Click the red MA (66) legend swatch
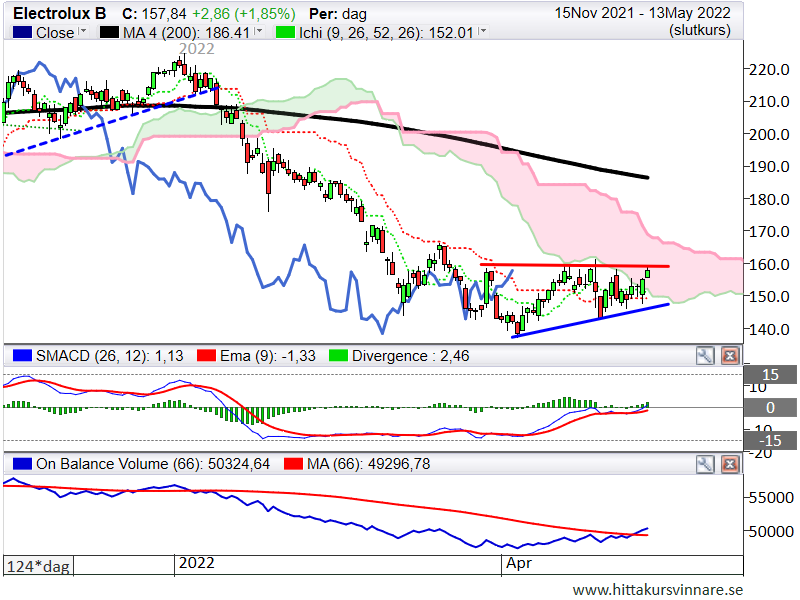The image size is (800, 600). pyautogui.click(x=293, y=464)
